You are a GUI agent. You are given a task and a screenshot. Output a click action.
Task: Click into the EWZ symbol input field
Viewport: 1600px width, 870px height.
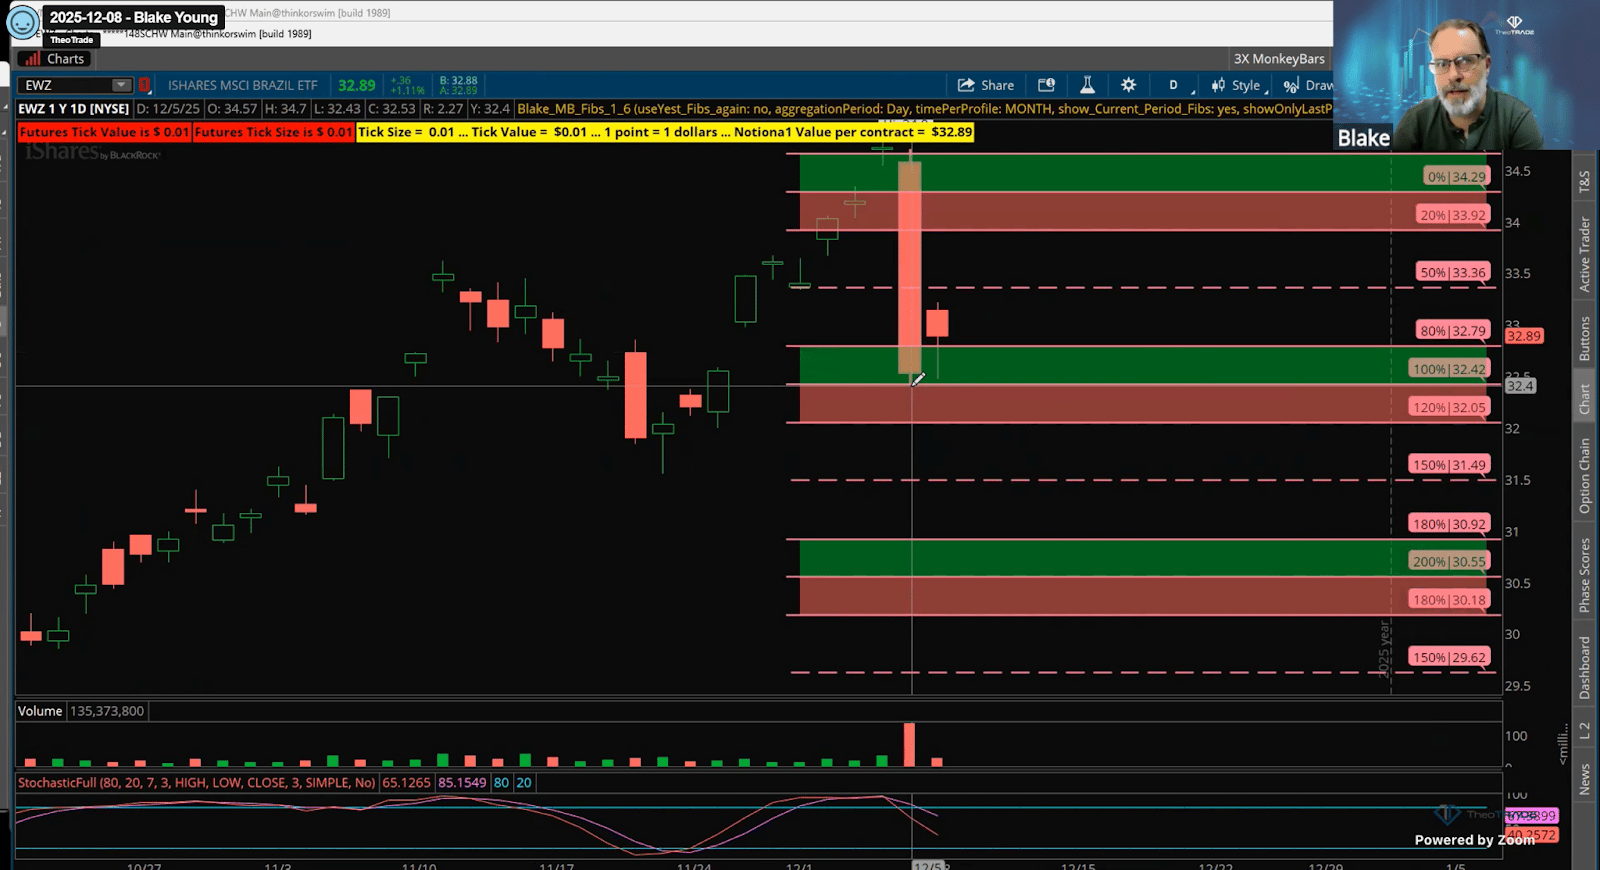(x=65, y=86)
